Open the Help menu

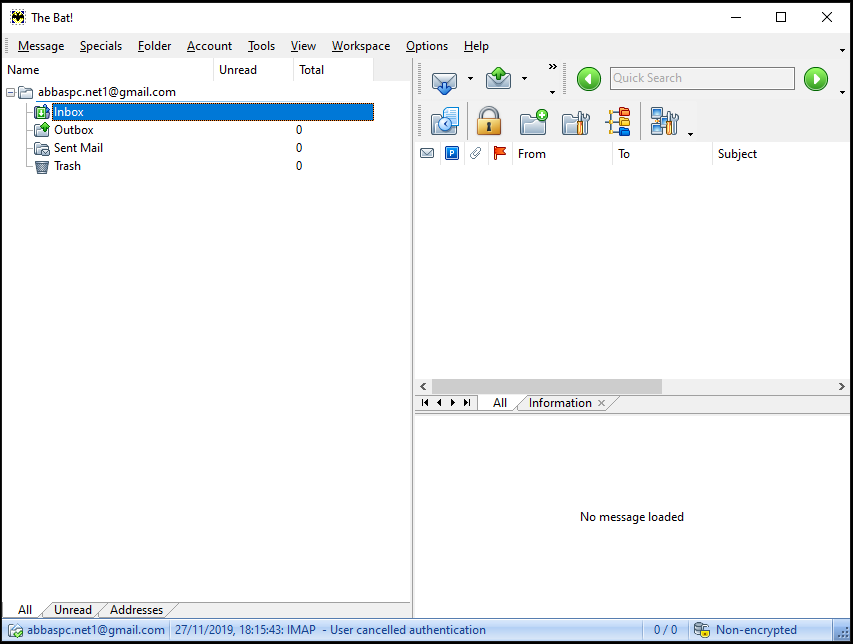(476, 46)
